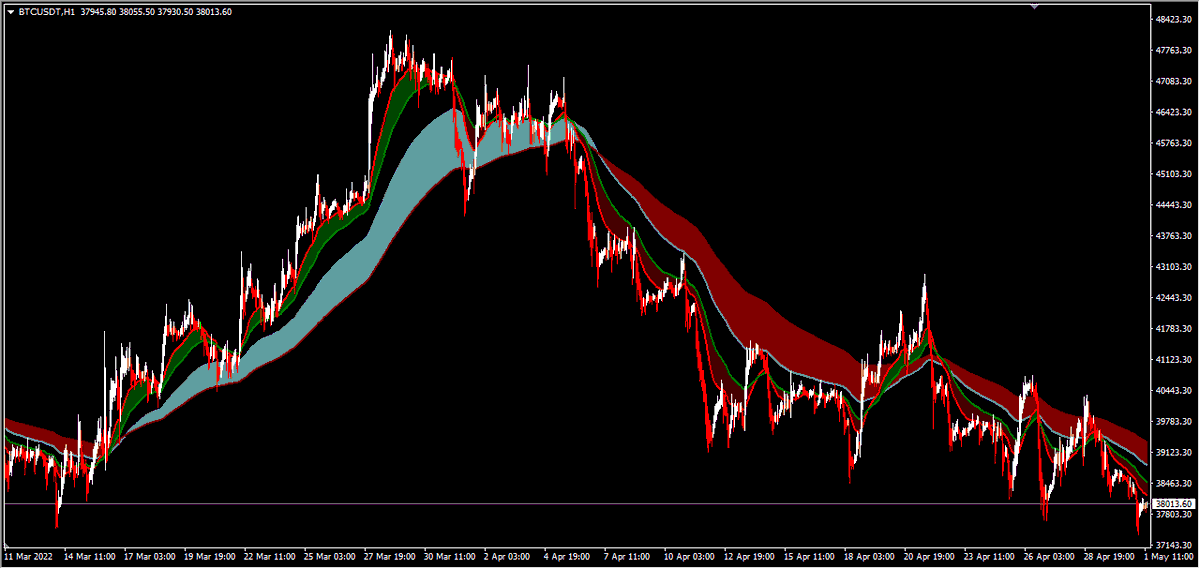Click the BTCUSDT,H1 chart title text

pos(46,12)
